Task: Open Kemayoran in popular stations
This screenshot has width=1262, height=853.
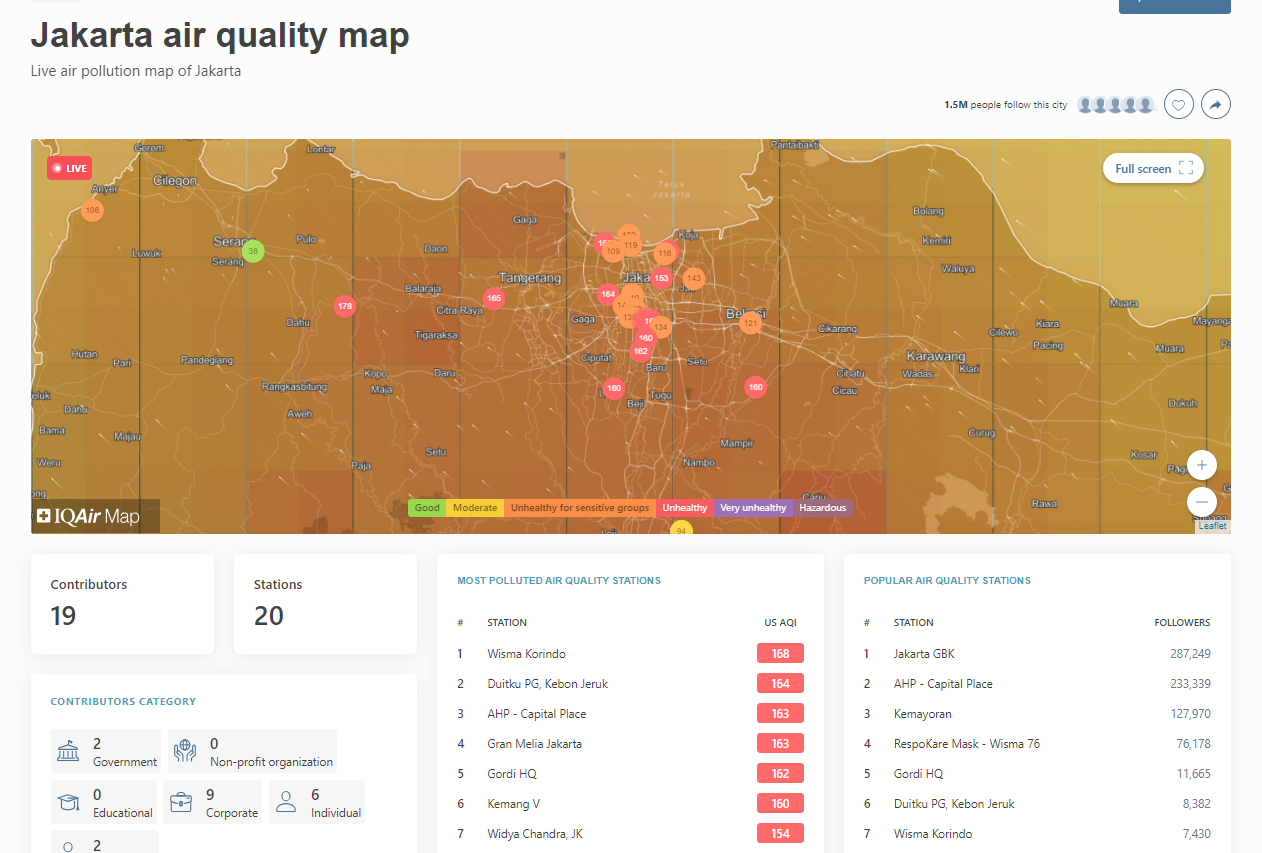Action: point(922,714)
